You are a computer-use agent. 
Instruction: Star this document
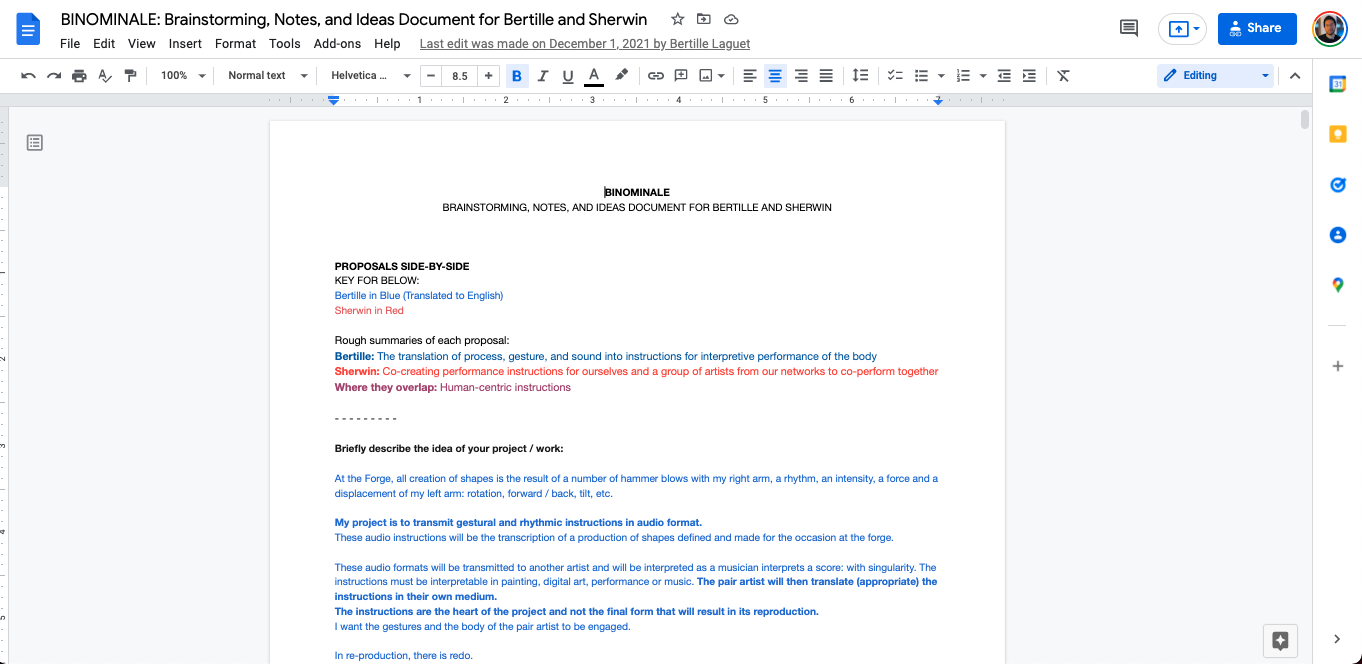pos(678,19)
